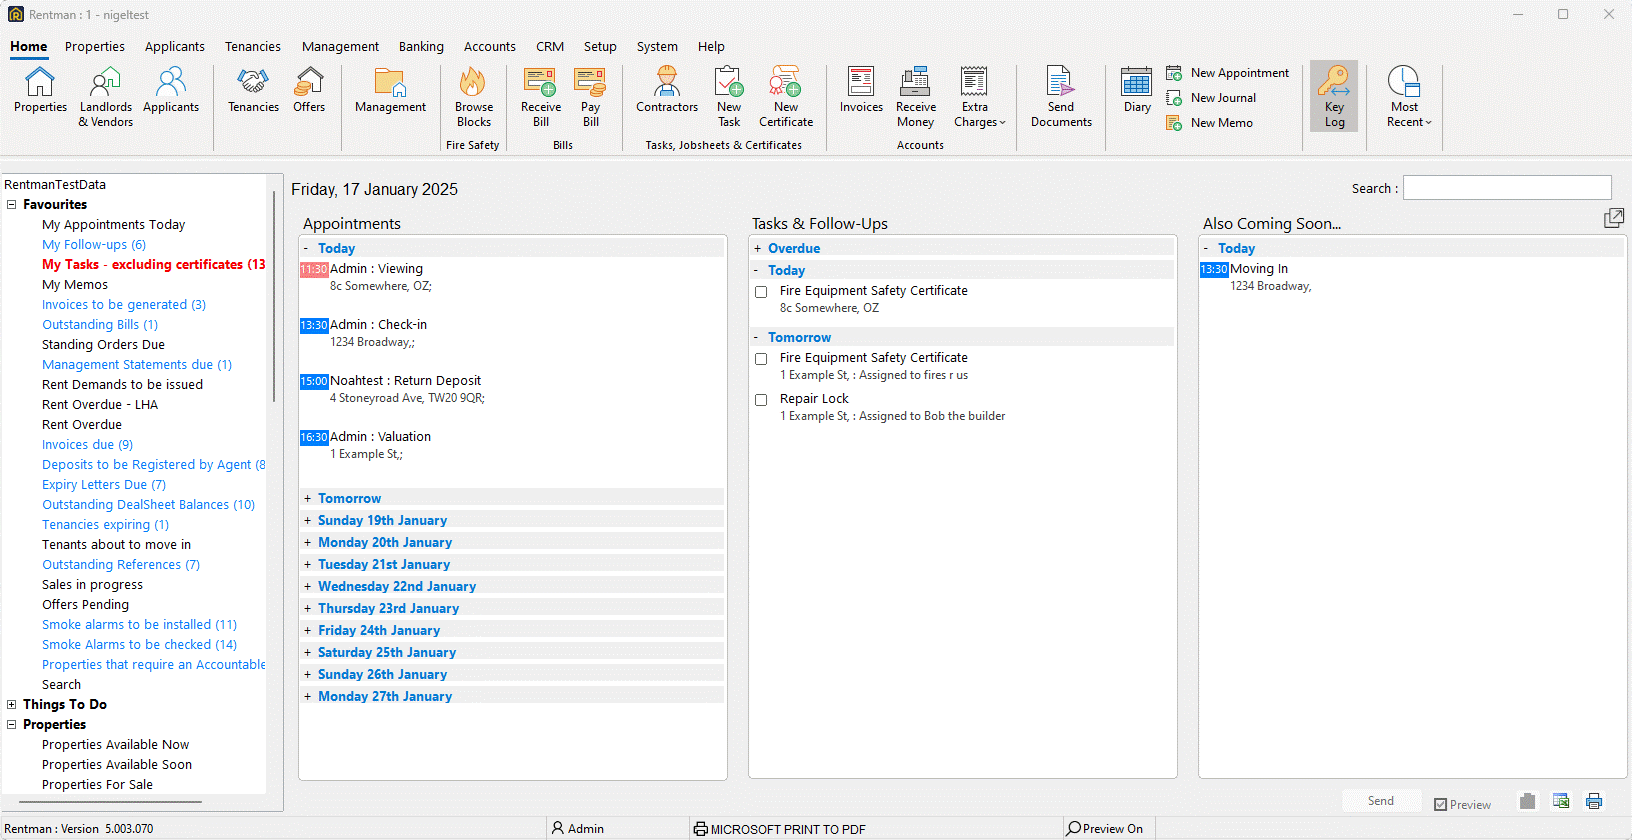Expand Tomorrow in Appointments
Screen dimensions: 1632x840
pyautogui.click(x=308, y=498)
